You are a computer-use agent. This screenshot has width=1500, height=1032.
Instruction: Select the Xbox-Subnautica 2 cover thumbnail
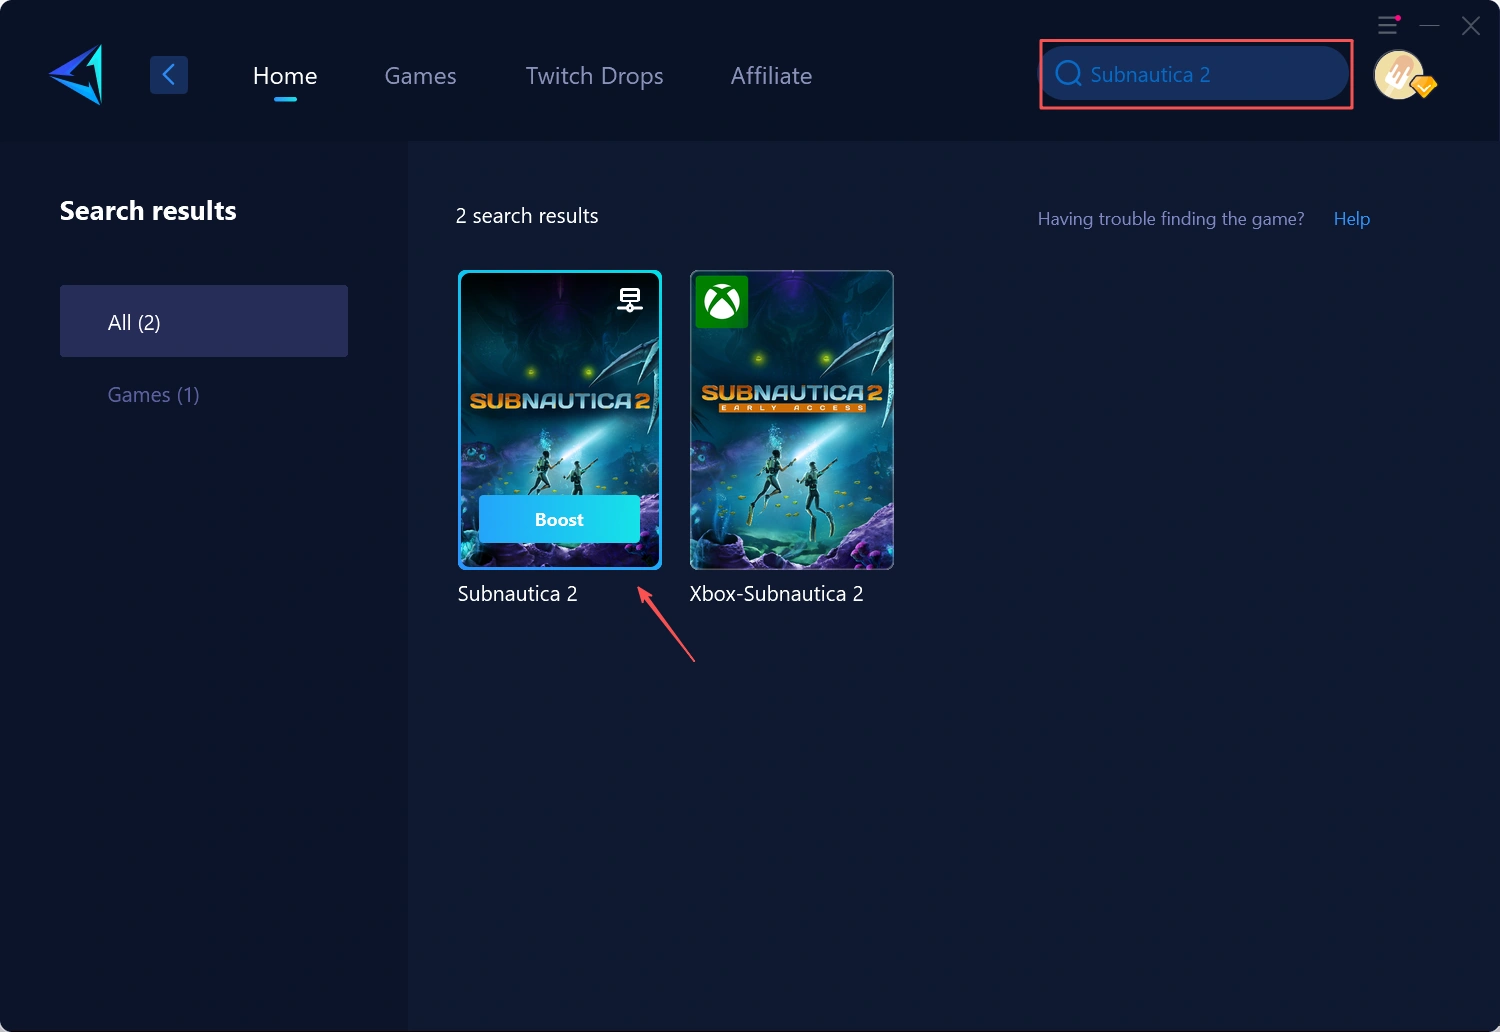(792, 420)
